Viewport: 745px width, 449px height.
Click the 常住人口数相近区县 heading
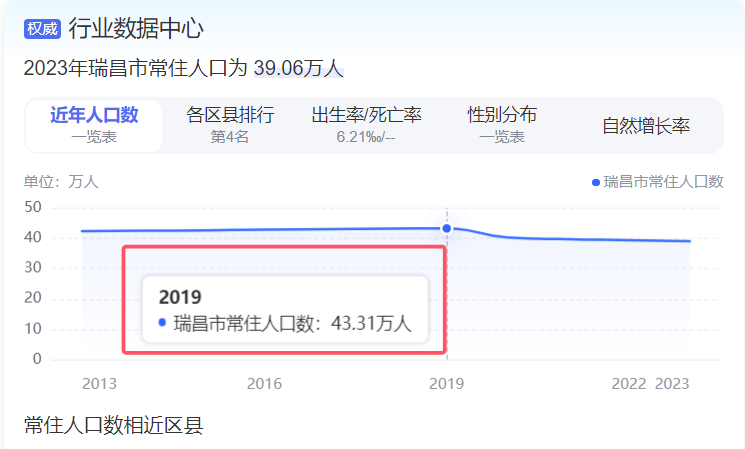tap(114, 425)
